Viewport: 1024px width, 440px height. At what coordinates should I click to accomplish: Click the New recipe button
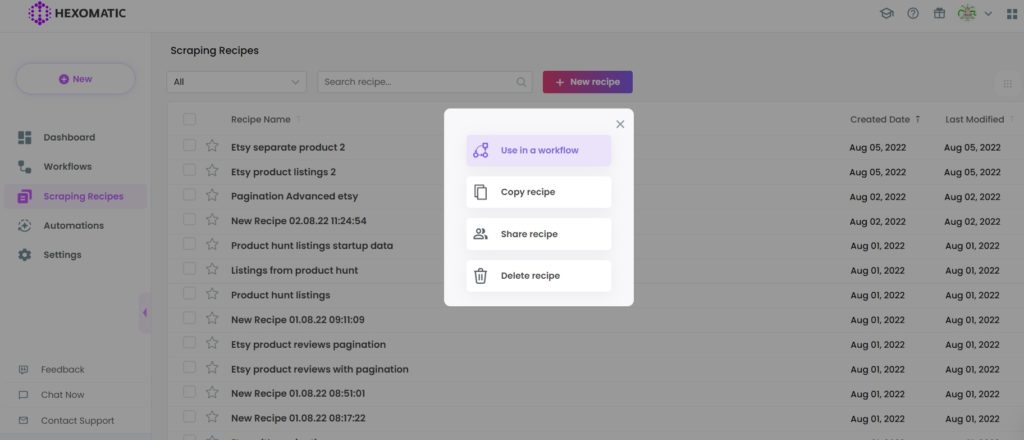(588, 82)
